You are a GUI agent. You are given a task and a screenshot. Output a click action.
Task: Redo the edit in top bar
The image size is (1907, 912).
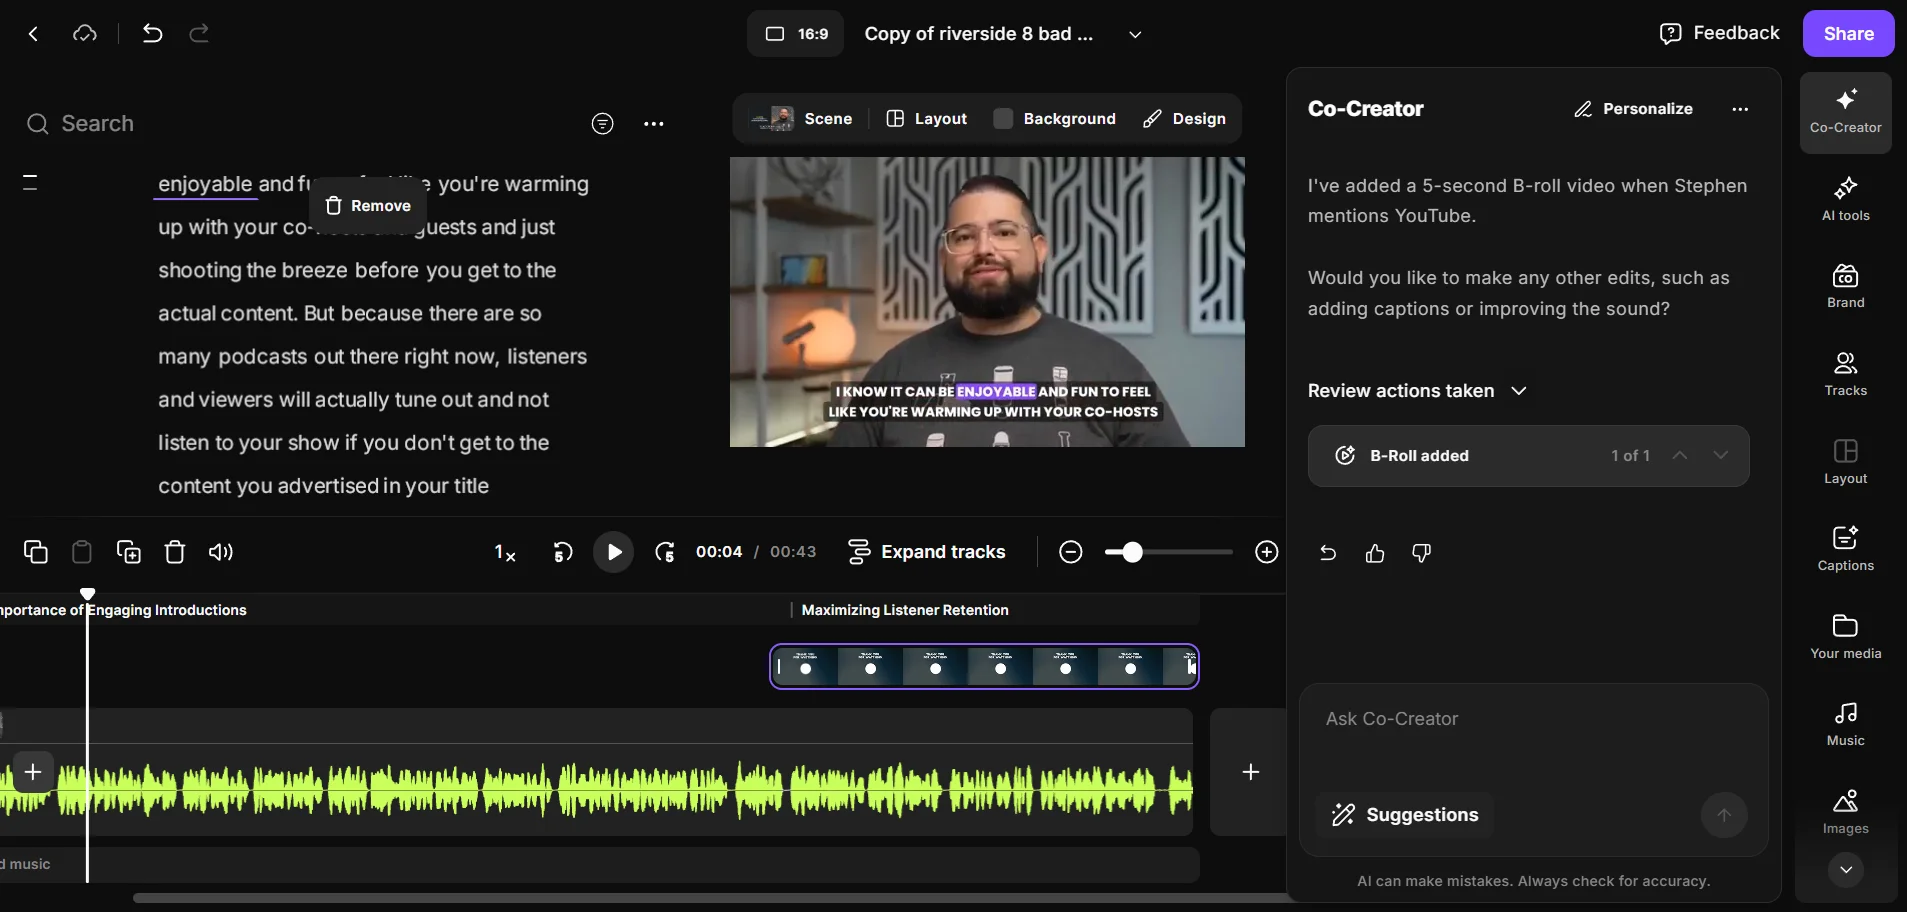(x=199, y=34)
